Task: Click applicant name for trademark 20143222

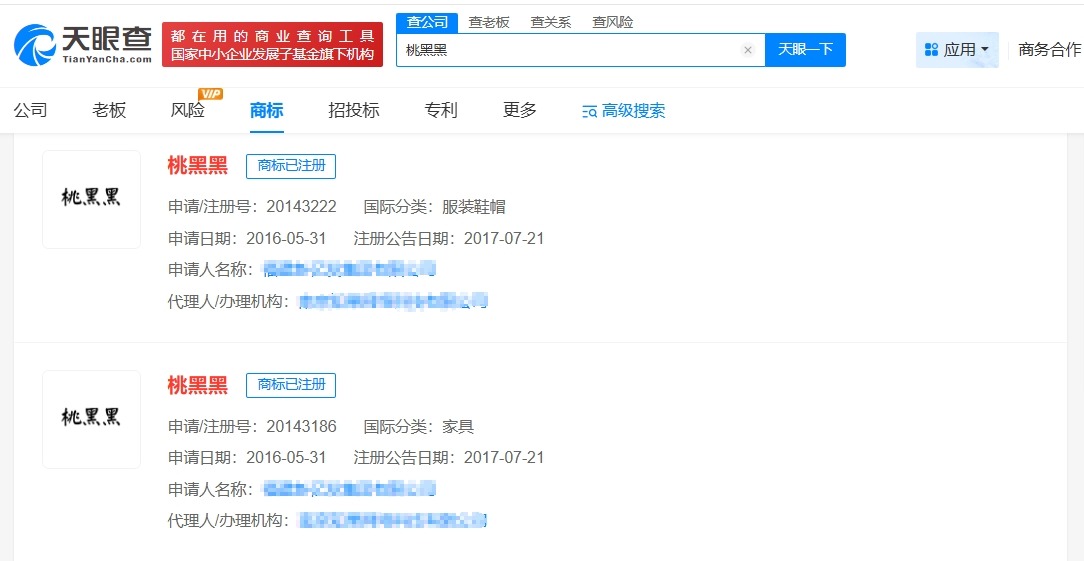Action: coord(350,270)
